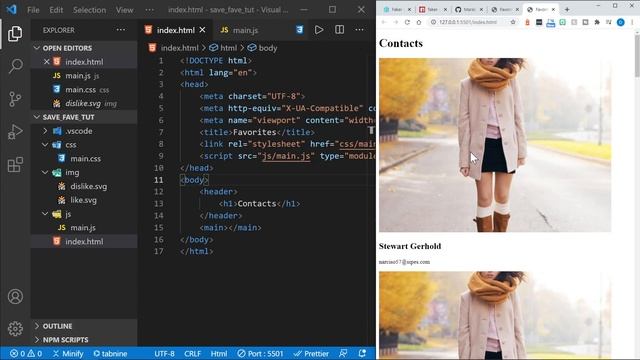
Task: Reload the browser page
Action: click(x=407, y=22)
